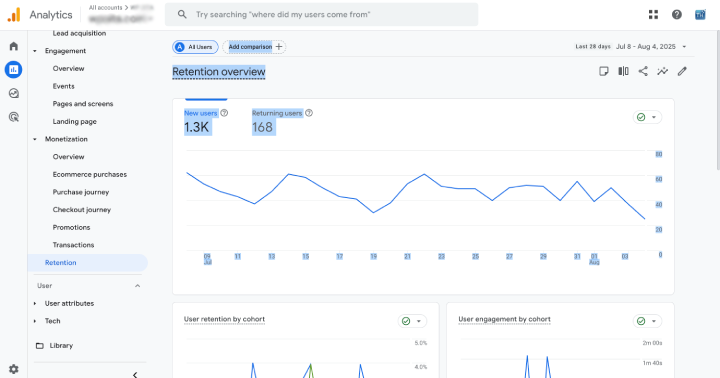Screen dimensions: 720x378
Task: Collapse the User collection chevron
Action: pos(137,286)
